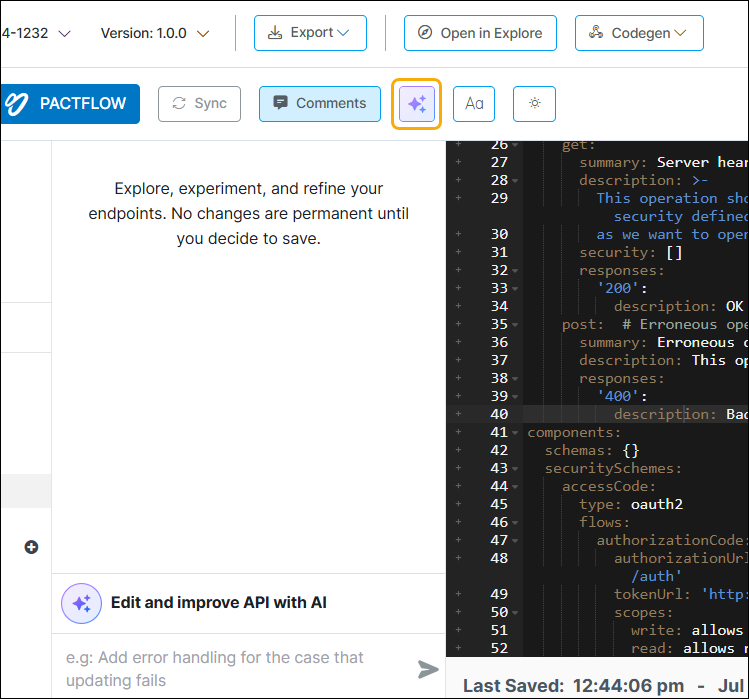The width and height of the screenshot is (749, 699).
Task: Open the AI assistant sparkle button in toolbar
Action: [x=417, y=104]
